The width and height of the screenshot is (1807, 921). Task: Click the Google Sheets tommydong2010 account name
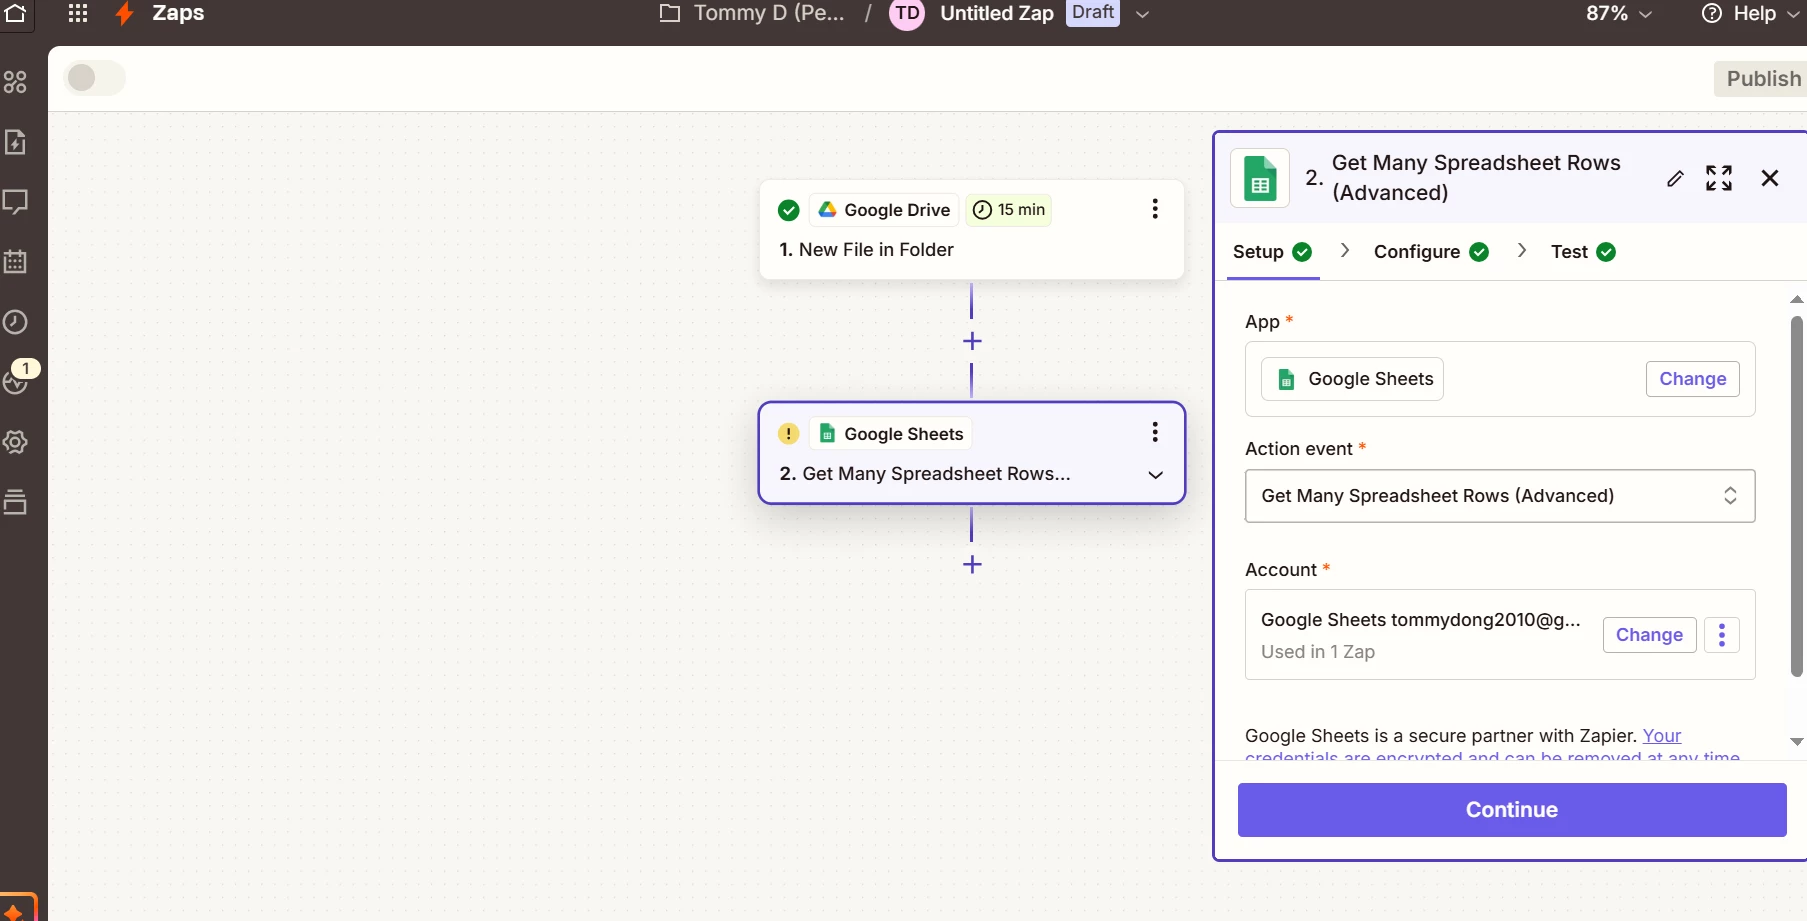1420,620
